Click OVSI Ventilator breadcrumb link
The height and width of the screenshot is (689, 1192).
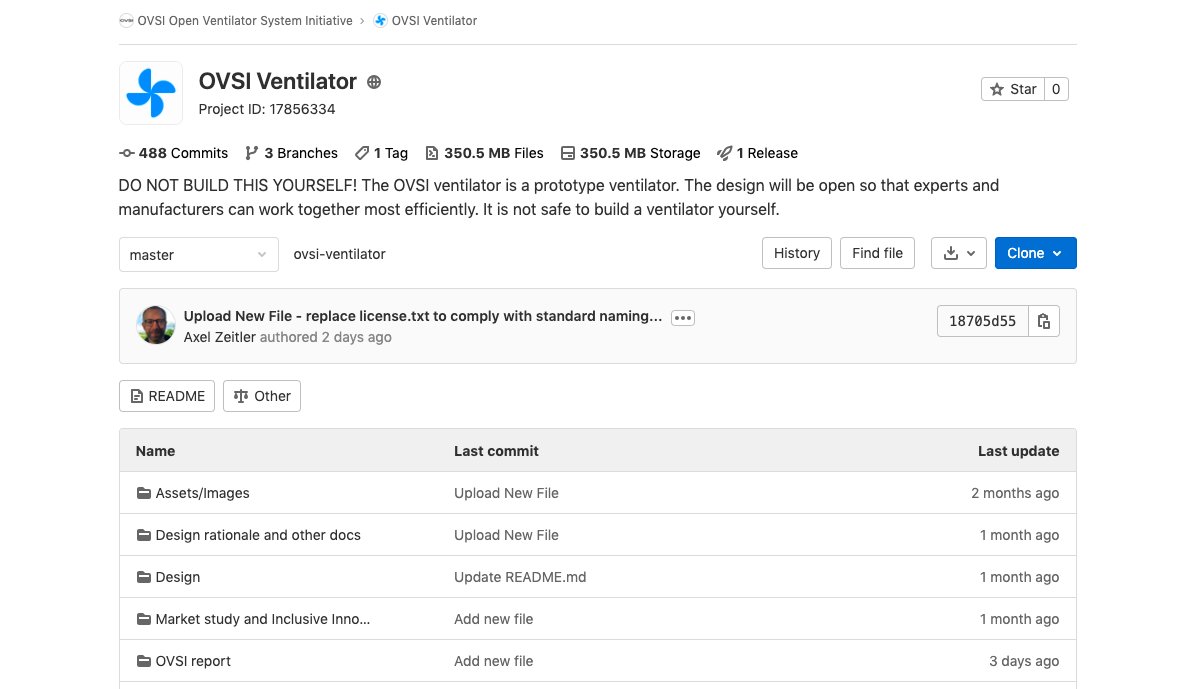(434, 21)
